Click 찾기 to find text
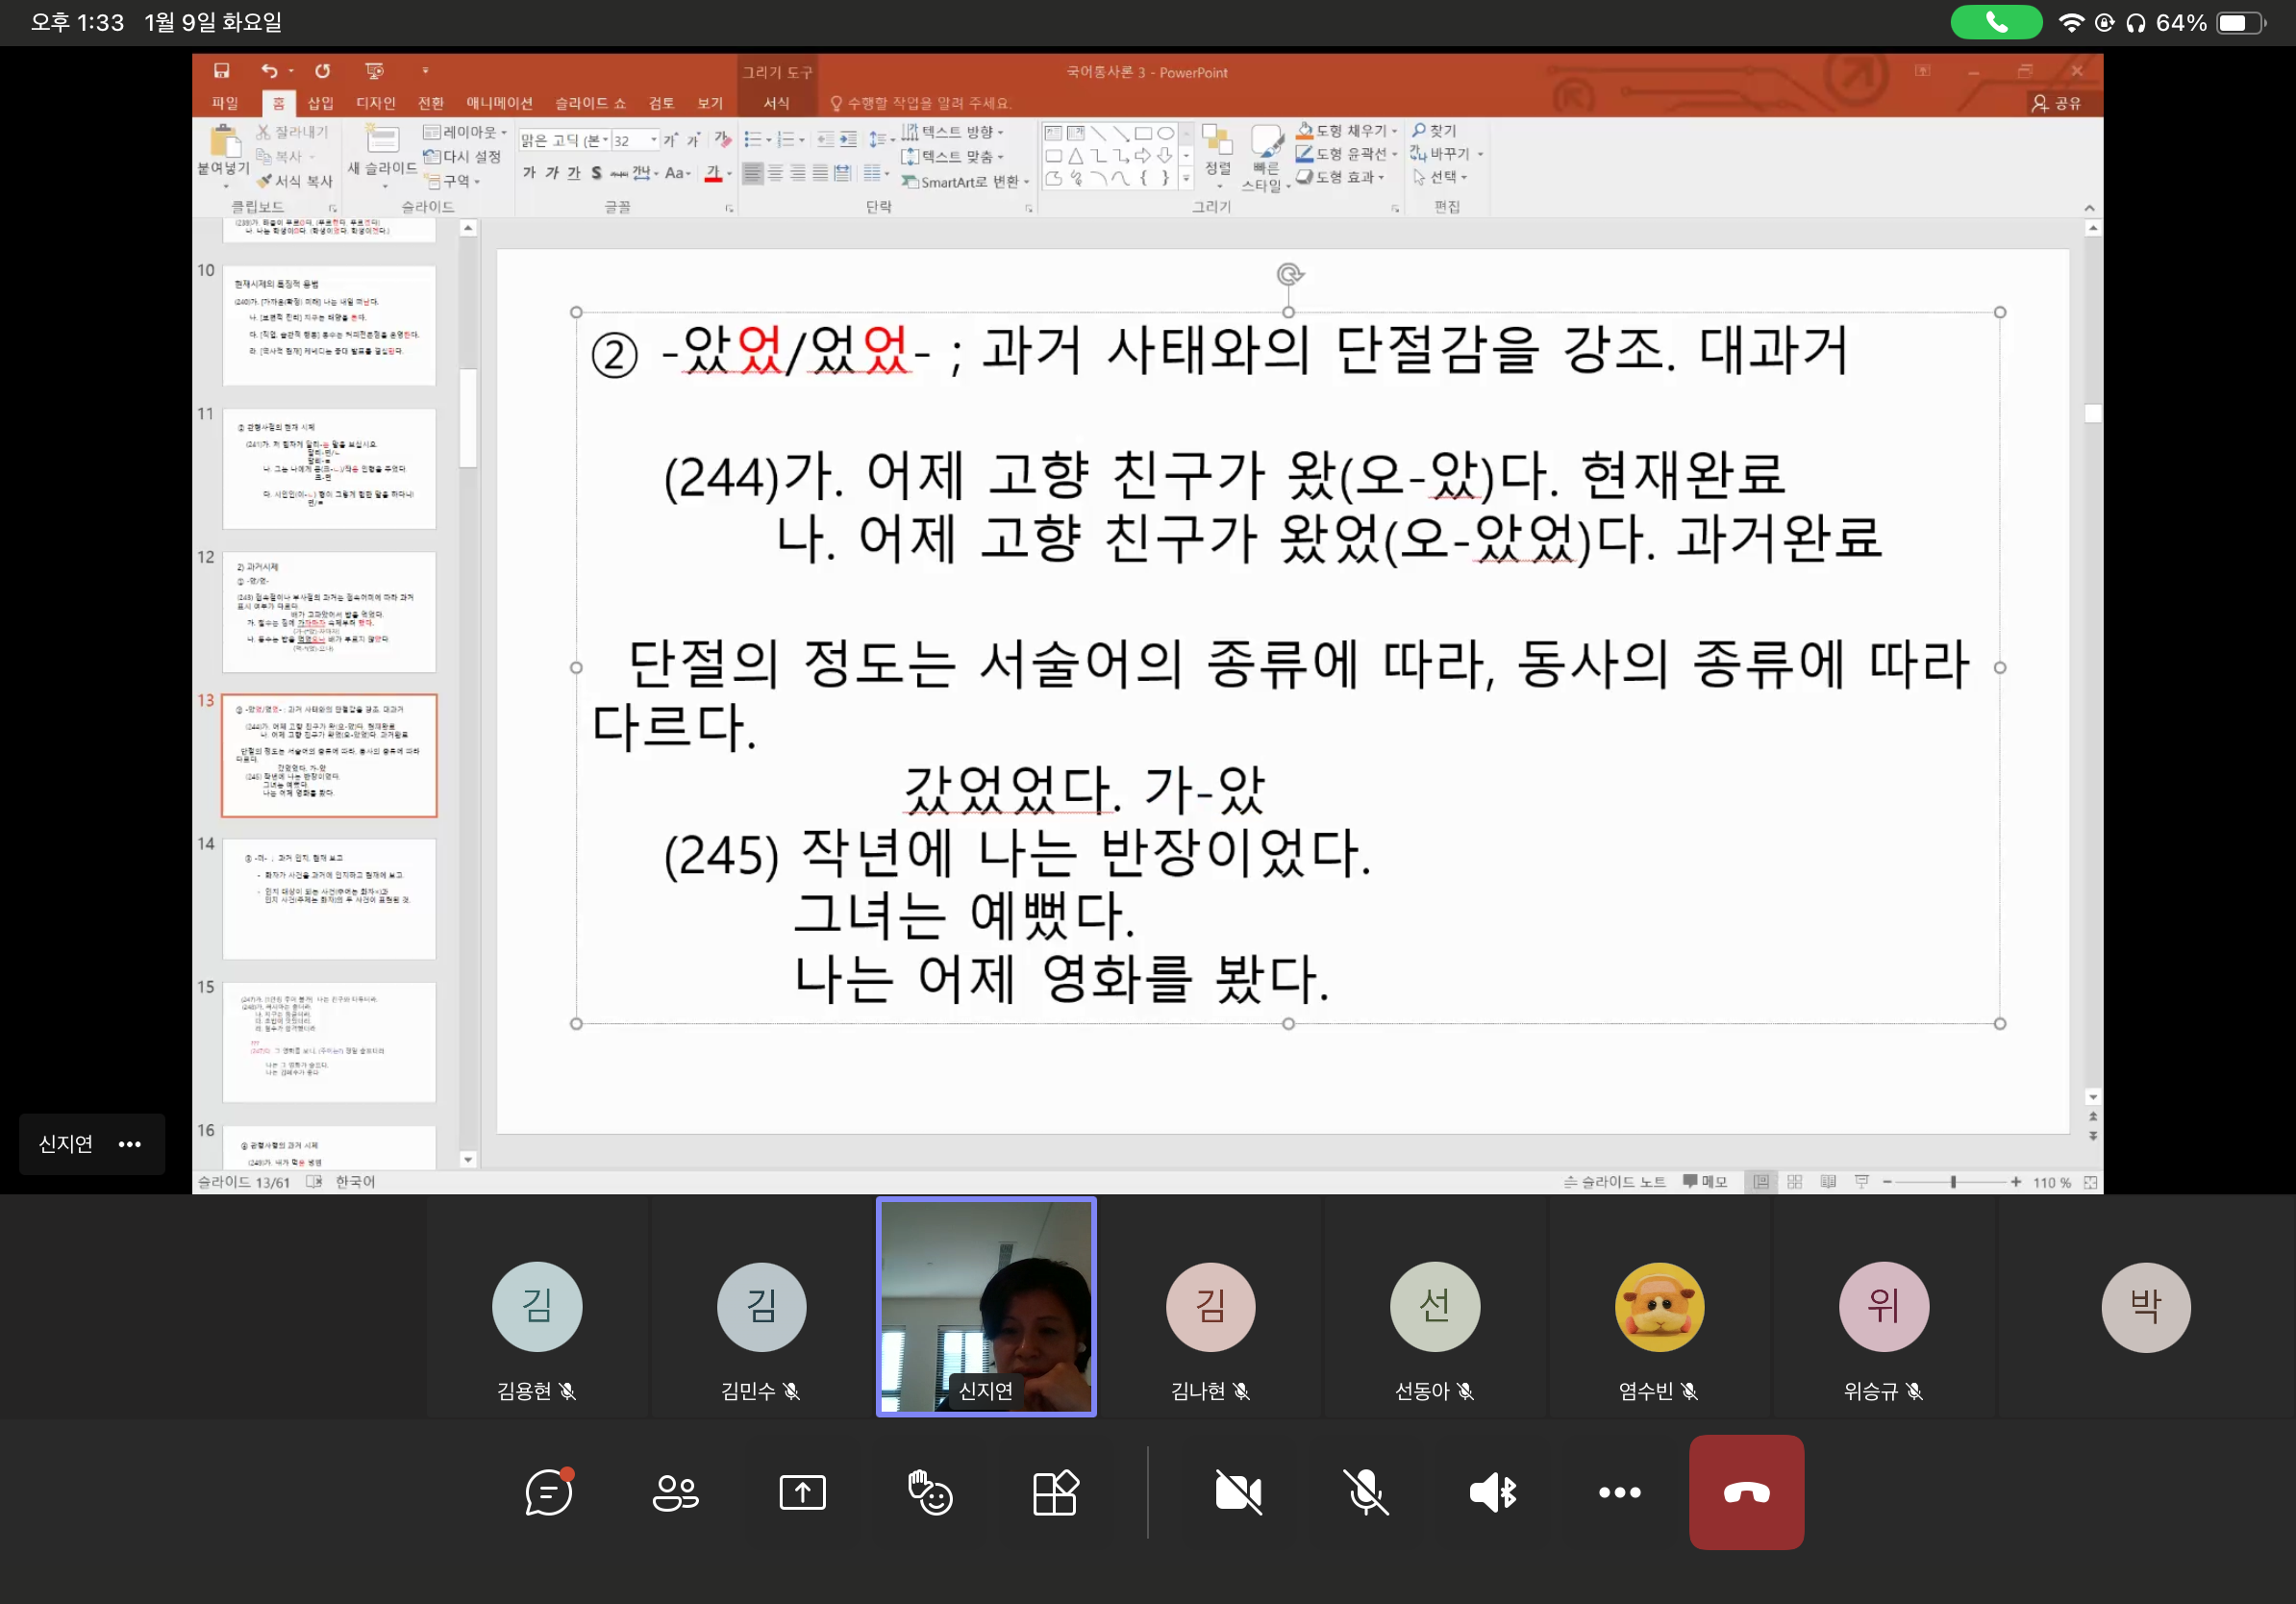Screen dimensions: 2296x1604 click(1434, 131)
